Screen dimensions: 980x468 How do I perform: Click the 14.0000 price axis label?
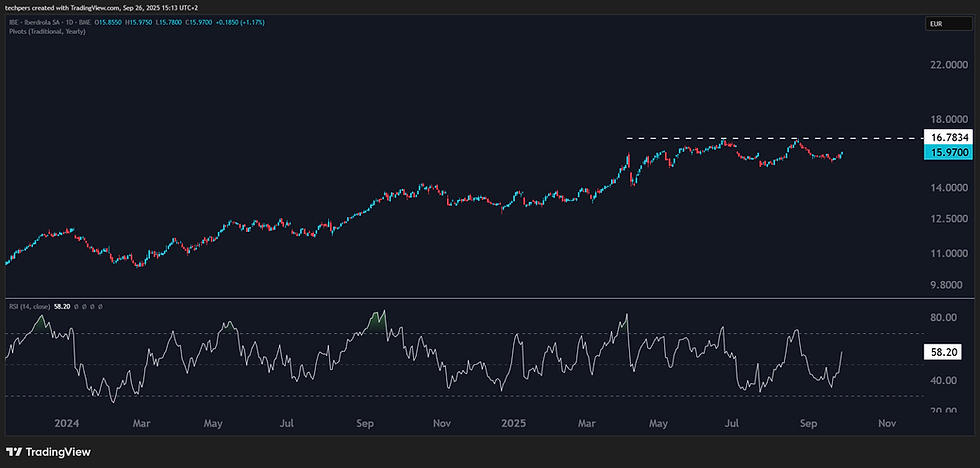pos(948,187)
